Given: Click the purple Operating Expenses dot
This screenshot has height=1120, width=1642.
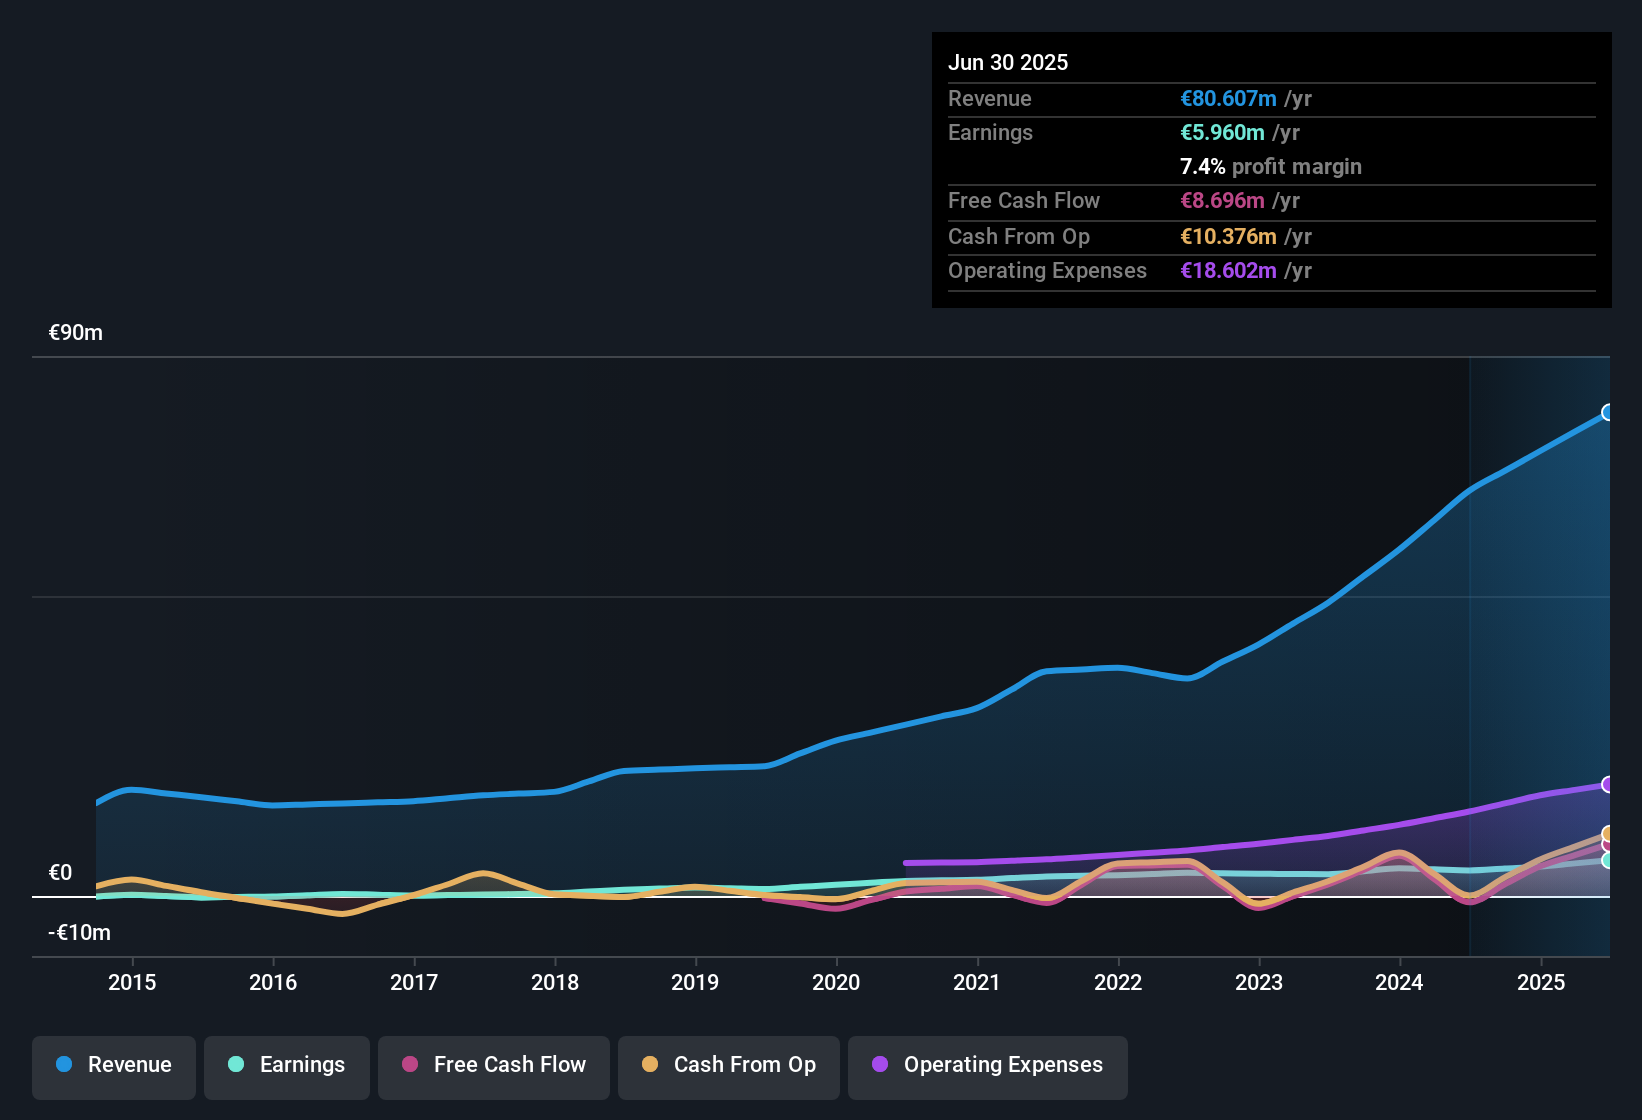Looking at the screenshot, I should tap(879, 1065).
